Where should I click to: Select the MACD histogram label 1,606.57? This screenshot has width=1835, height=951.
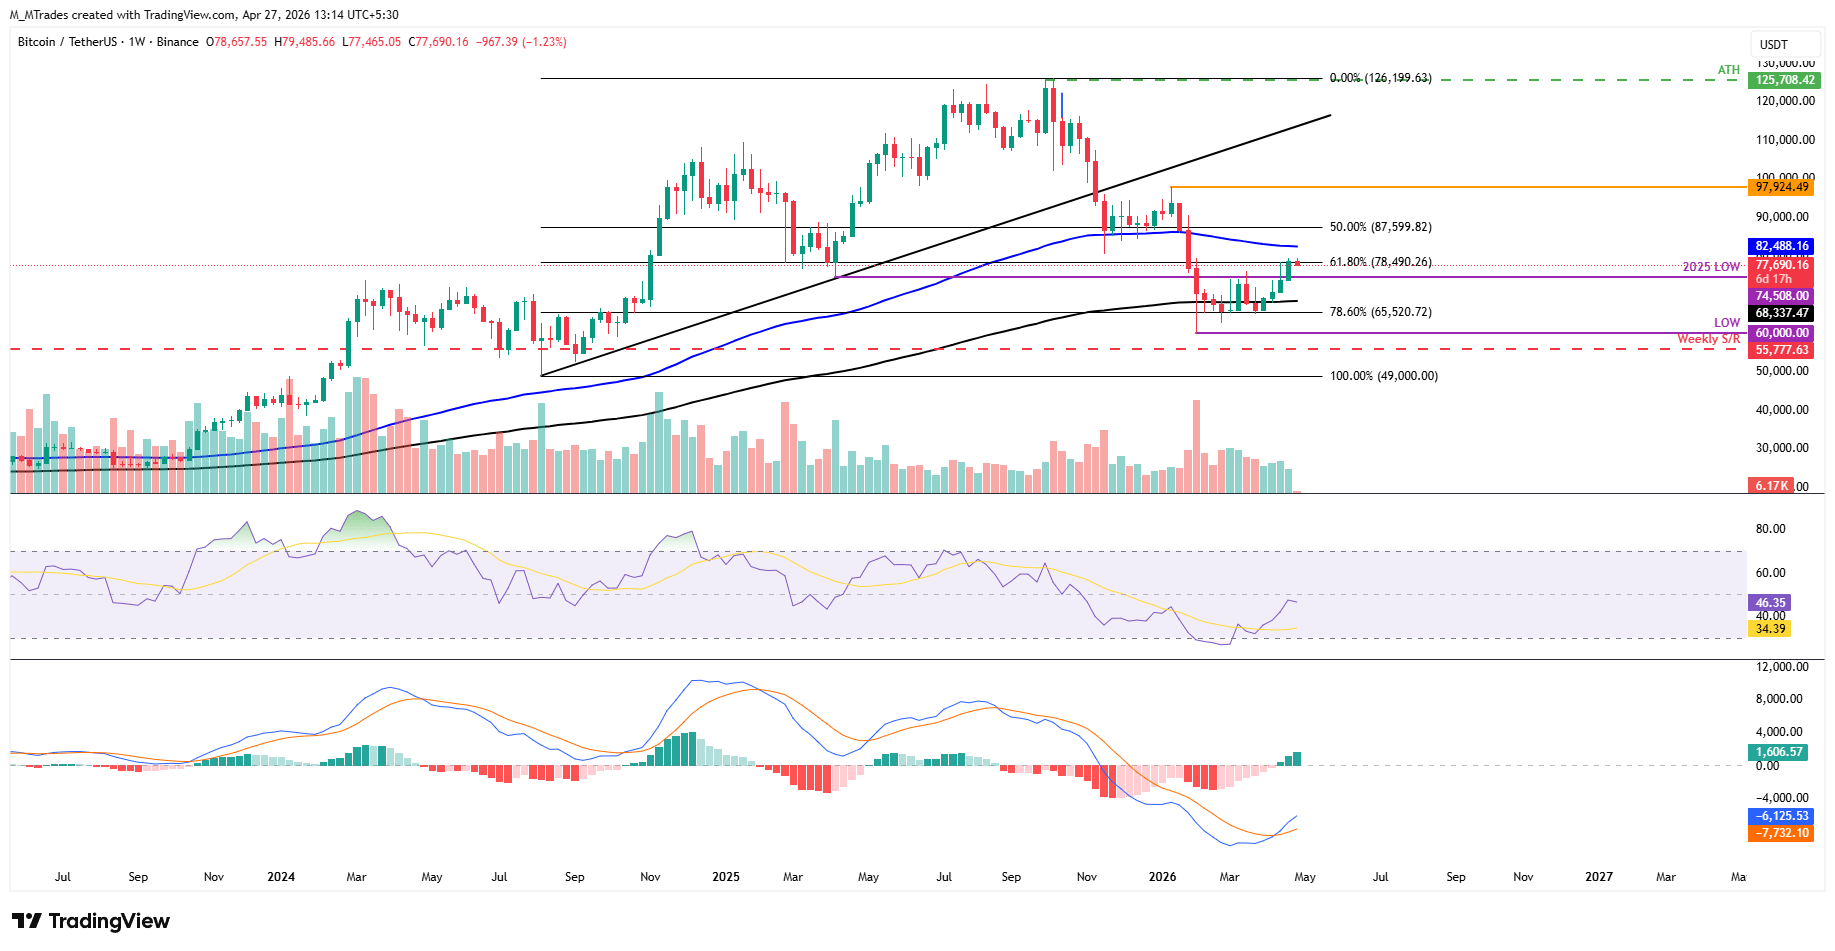coord(1778,752)
